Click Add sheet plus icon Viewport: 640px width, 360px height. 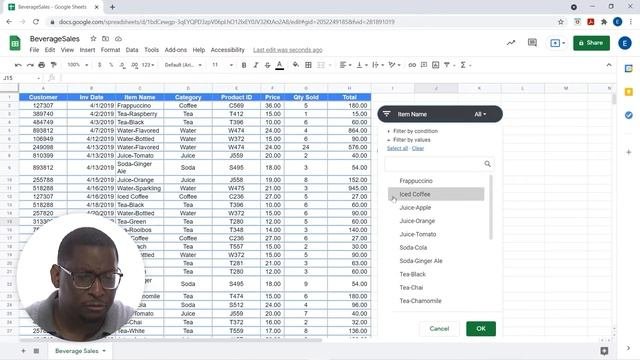tap(23, 351)
